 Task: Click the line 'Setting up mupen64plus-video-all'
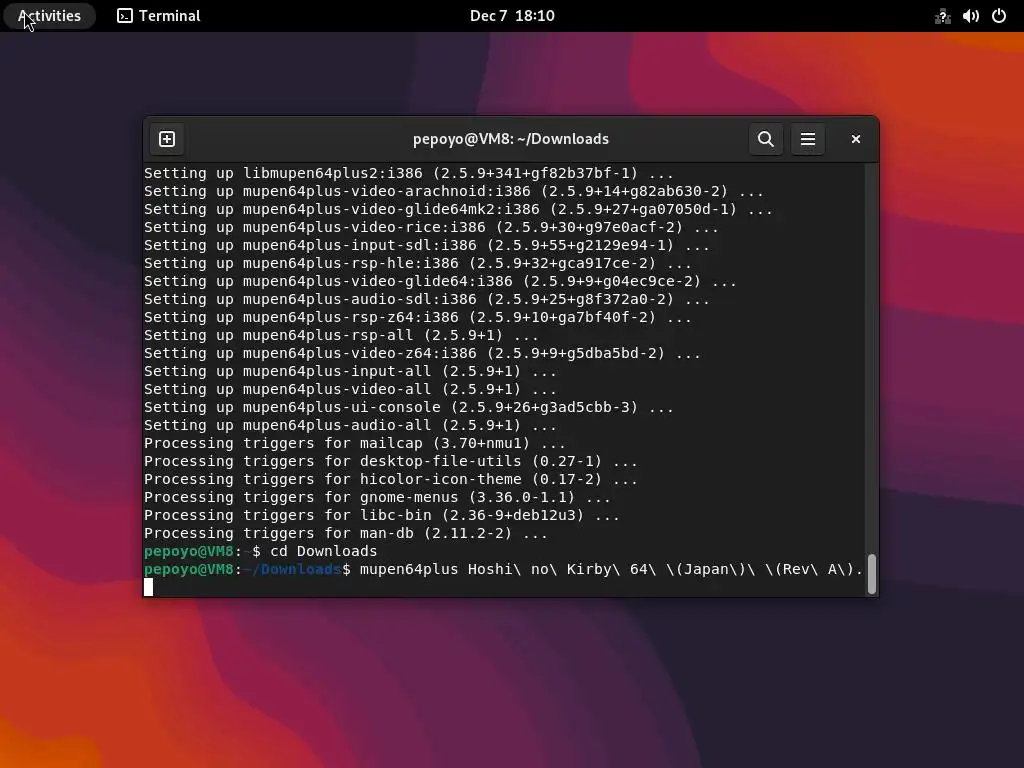(x=351, y=389)
